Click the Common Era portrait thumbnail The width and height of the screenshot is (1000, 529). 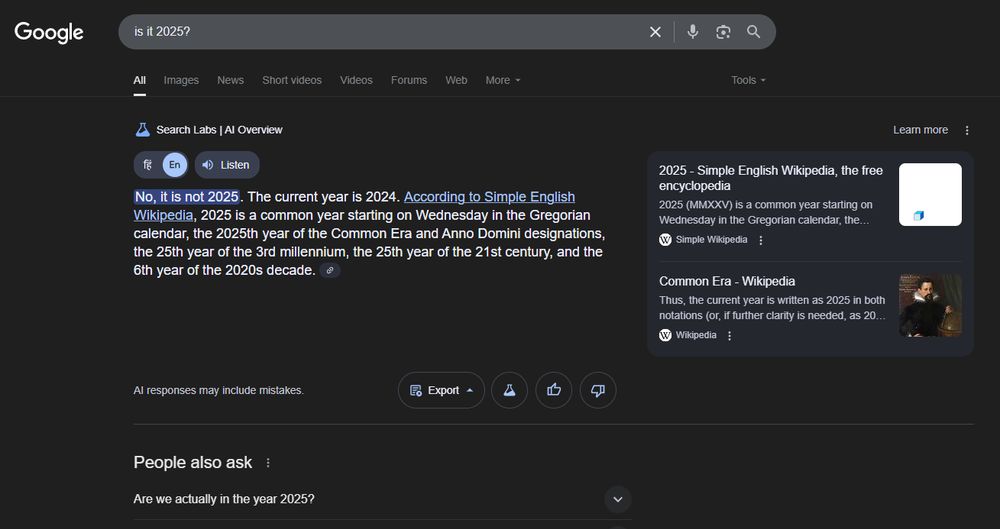tap(930, 306)
